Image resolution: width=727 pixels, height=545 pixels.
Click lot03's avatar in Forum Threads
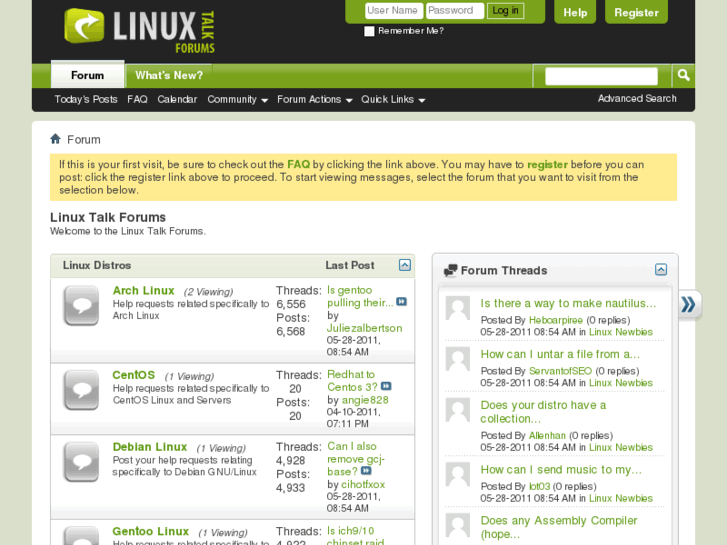pos(458,474)
